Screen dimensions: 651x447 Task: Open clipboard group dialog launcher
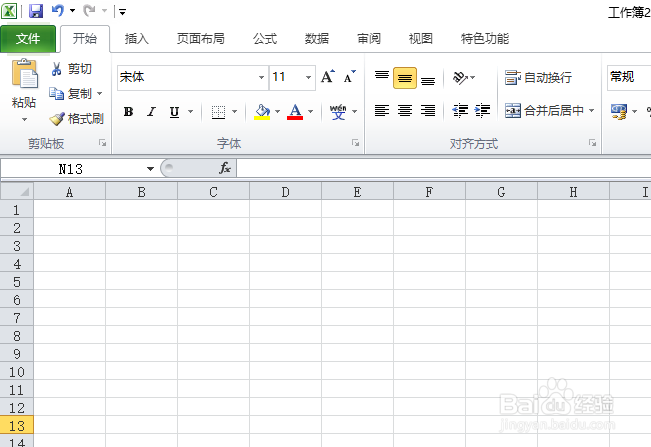[102, 143]
